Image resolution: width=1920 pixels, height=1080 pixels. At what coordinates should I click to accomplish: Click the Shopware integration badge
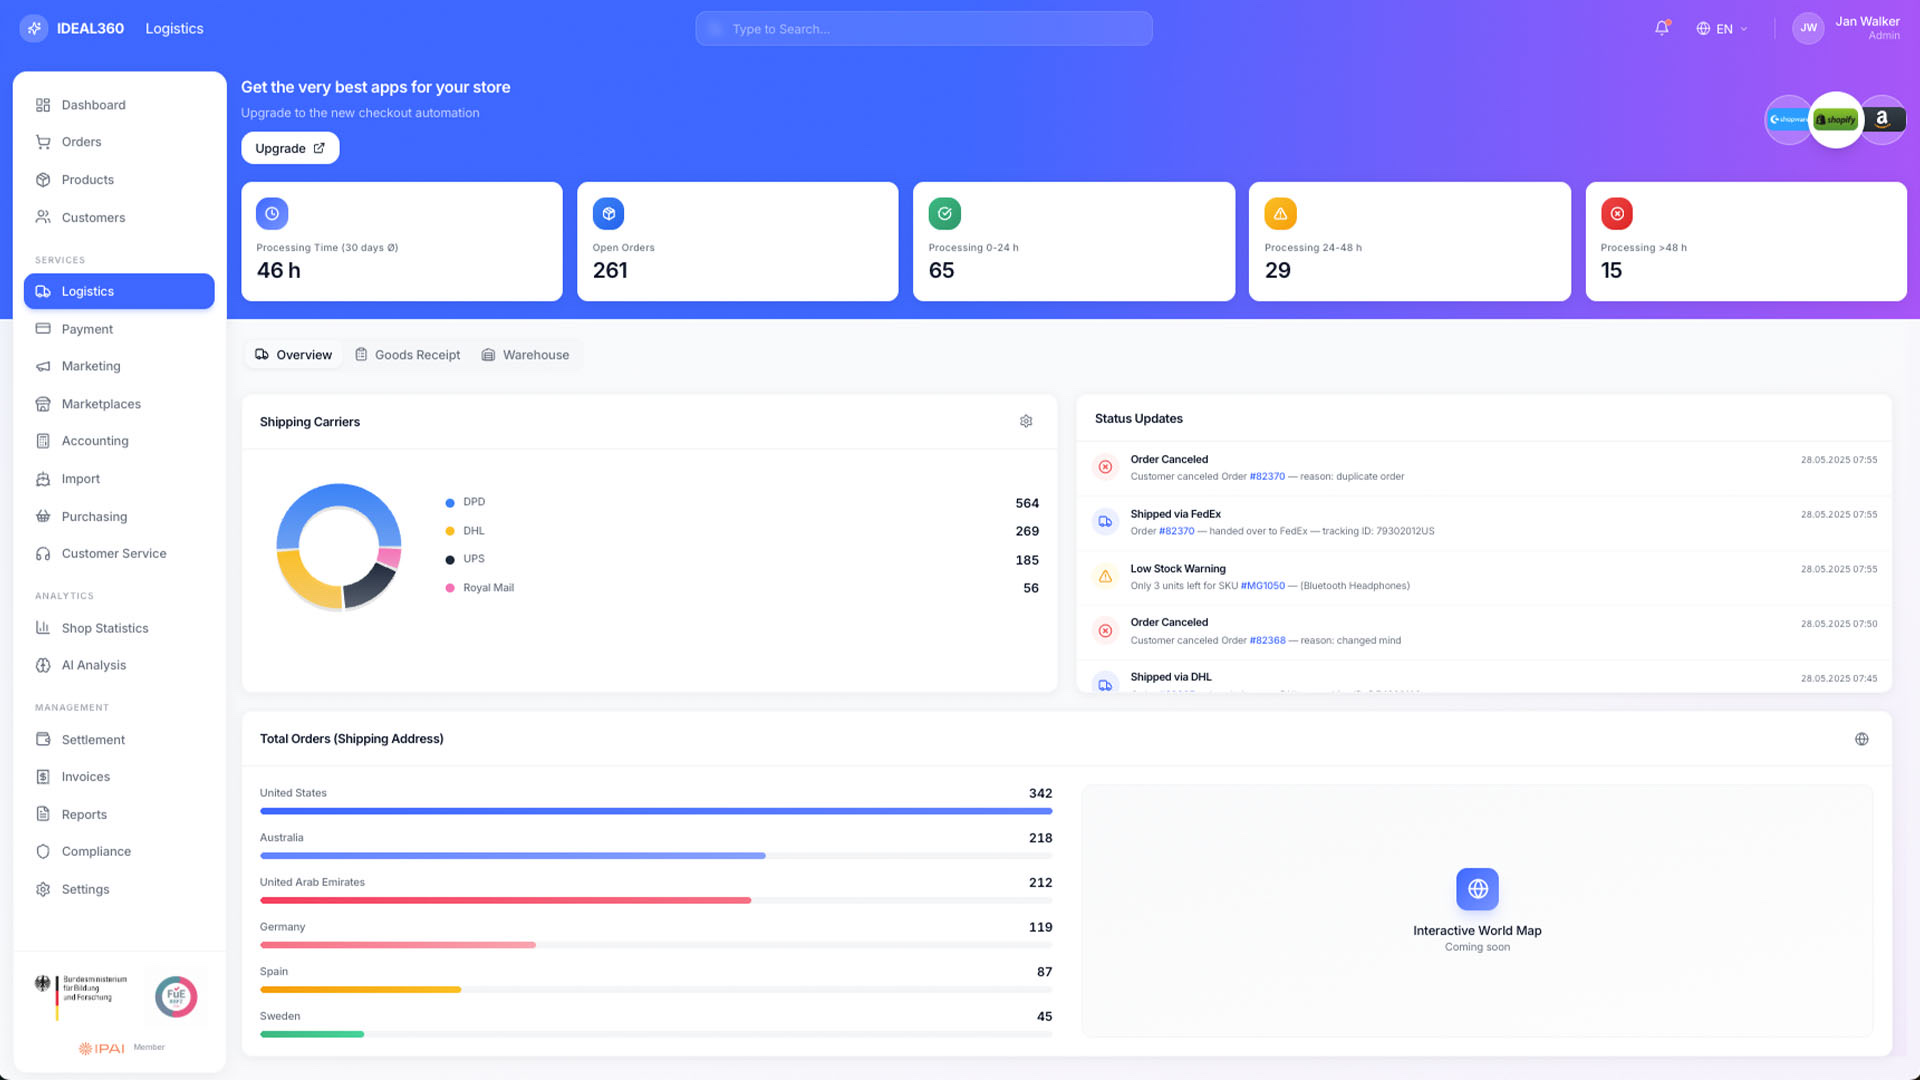(x=1787, y=120)
